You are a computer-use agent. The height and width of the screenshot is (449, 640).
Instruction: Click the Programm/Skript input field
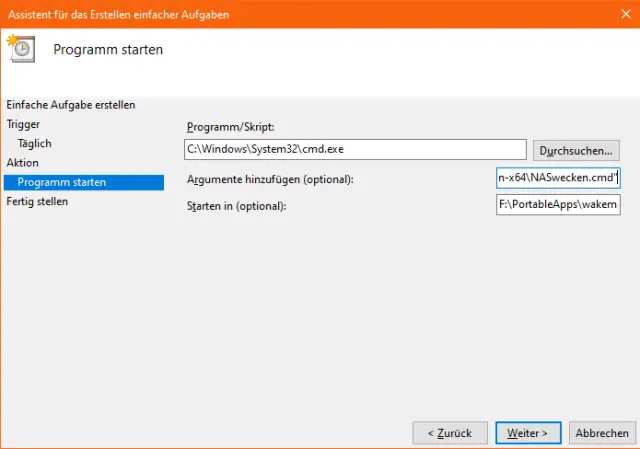[355, 149]
